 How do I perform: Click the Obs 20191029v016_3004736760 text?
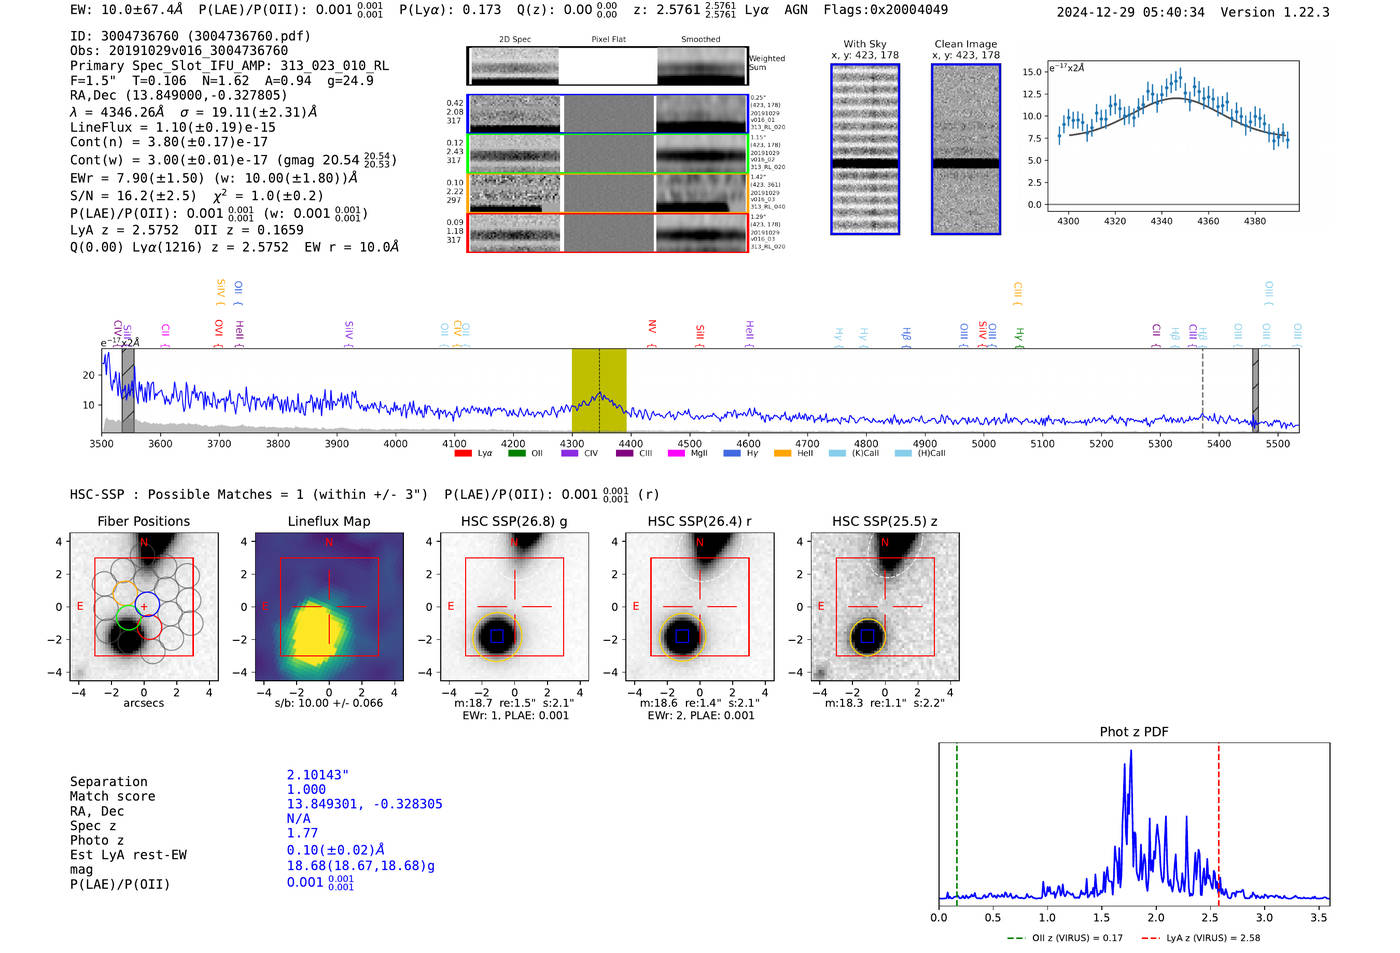179,51
